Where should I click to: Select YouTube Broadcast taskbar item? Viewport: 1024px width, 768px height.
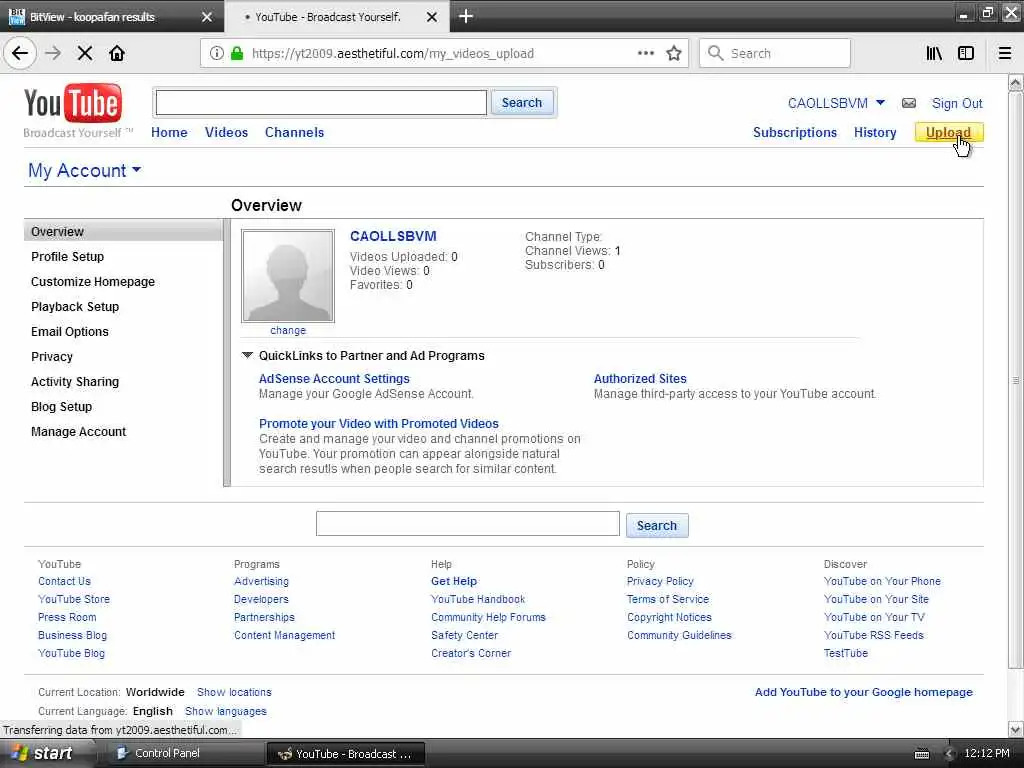click(x=345, y=754)
